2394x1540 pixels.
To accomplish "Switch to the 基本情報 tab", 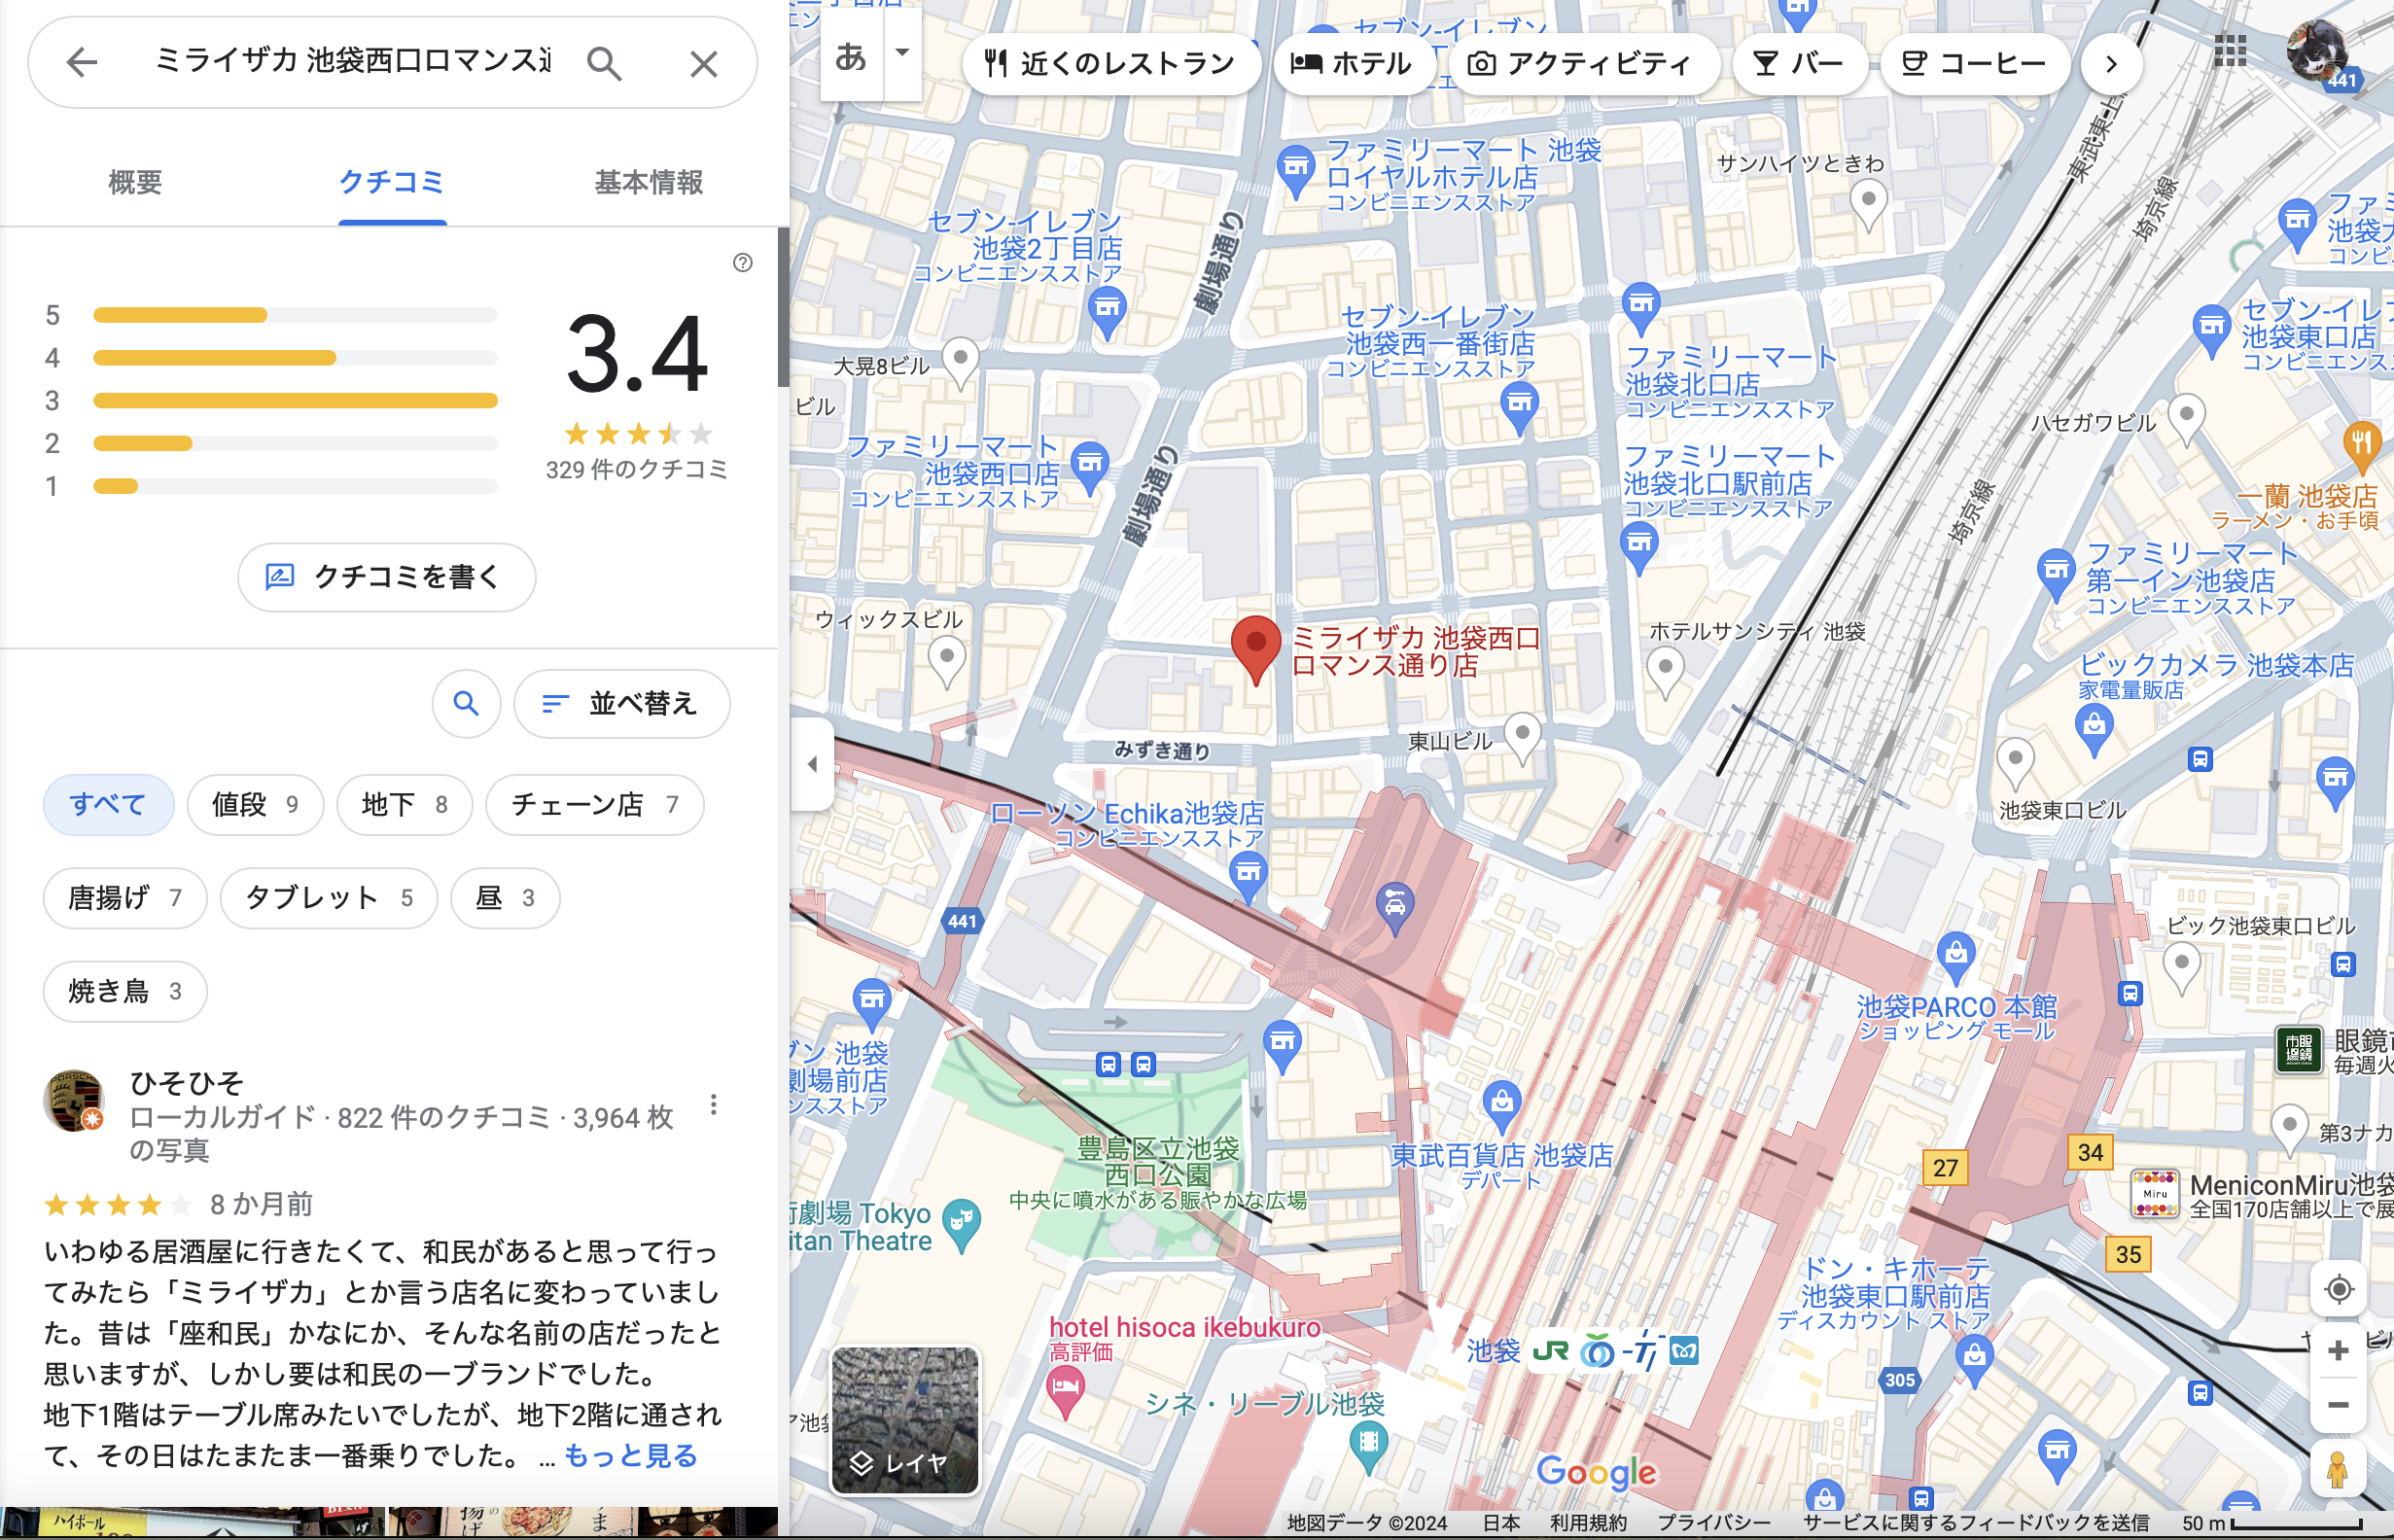I will pos(648,182).
